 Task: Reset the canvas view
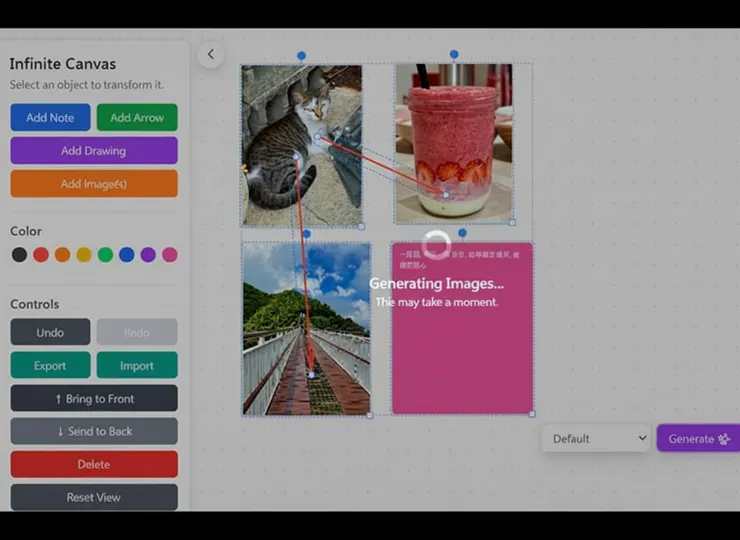(x=94, y=497)
